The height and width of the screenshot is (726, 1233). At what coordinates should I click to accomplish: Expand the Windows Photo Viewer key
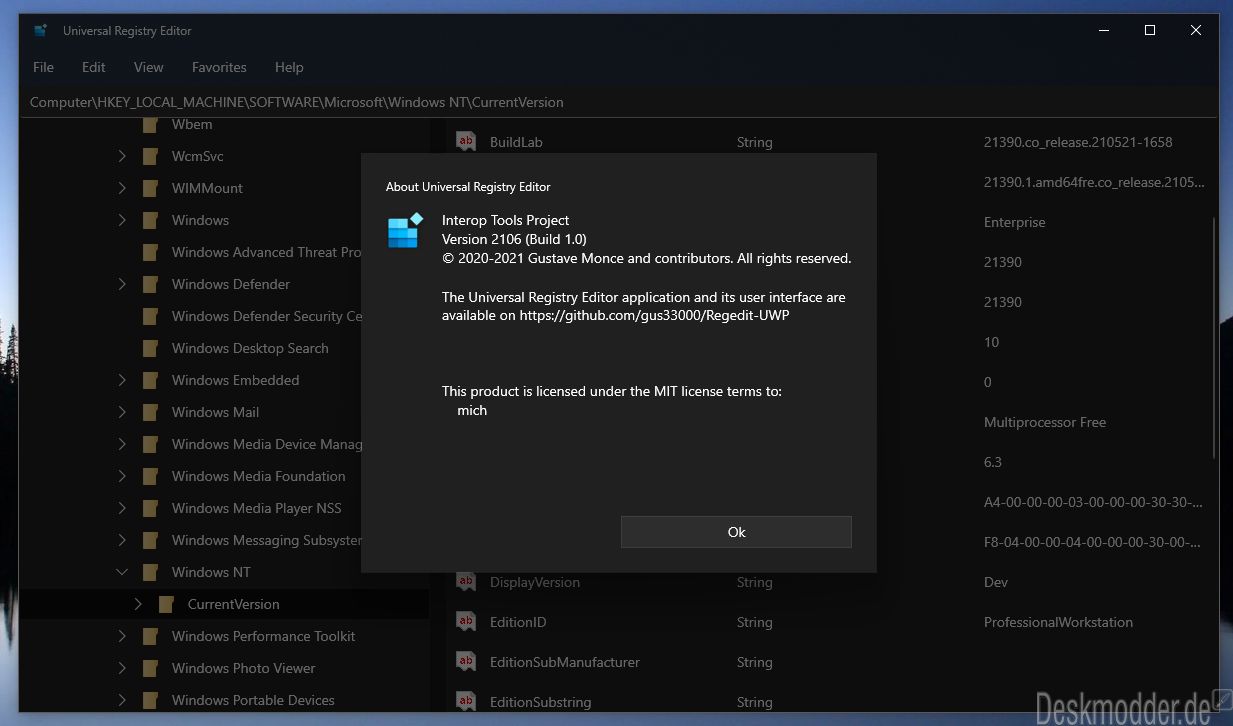122,669
